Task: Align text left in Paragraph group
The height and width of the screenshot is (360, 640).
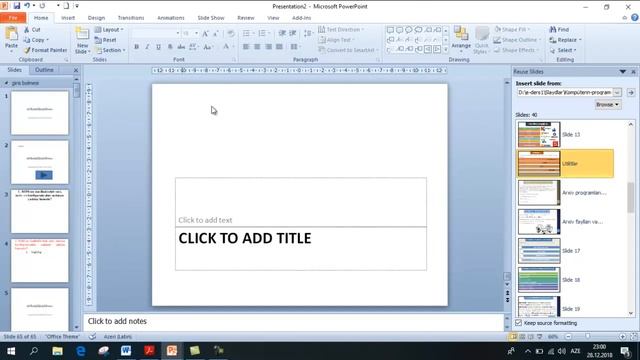Action: 246,47
